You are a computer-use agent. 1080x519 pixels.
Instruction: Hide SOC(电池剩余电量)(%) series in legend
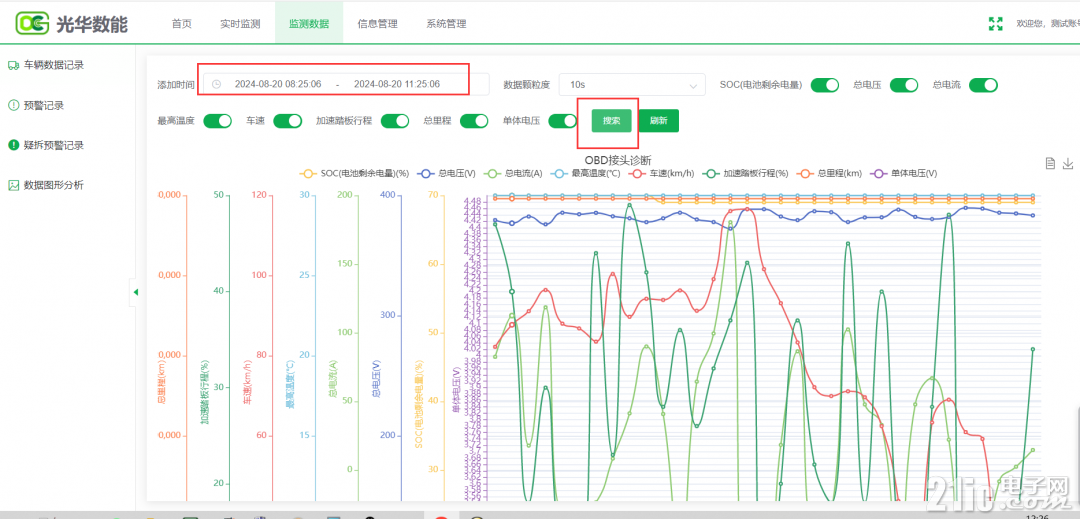coord(355,173)
